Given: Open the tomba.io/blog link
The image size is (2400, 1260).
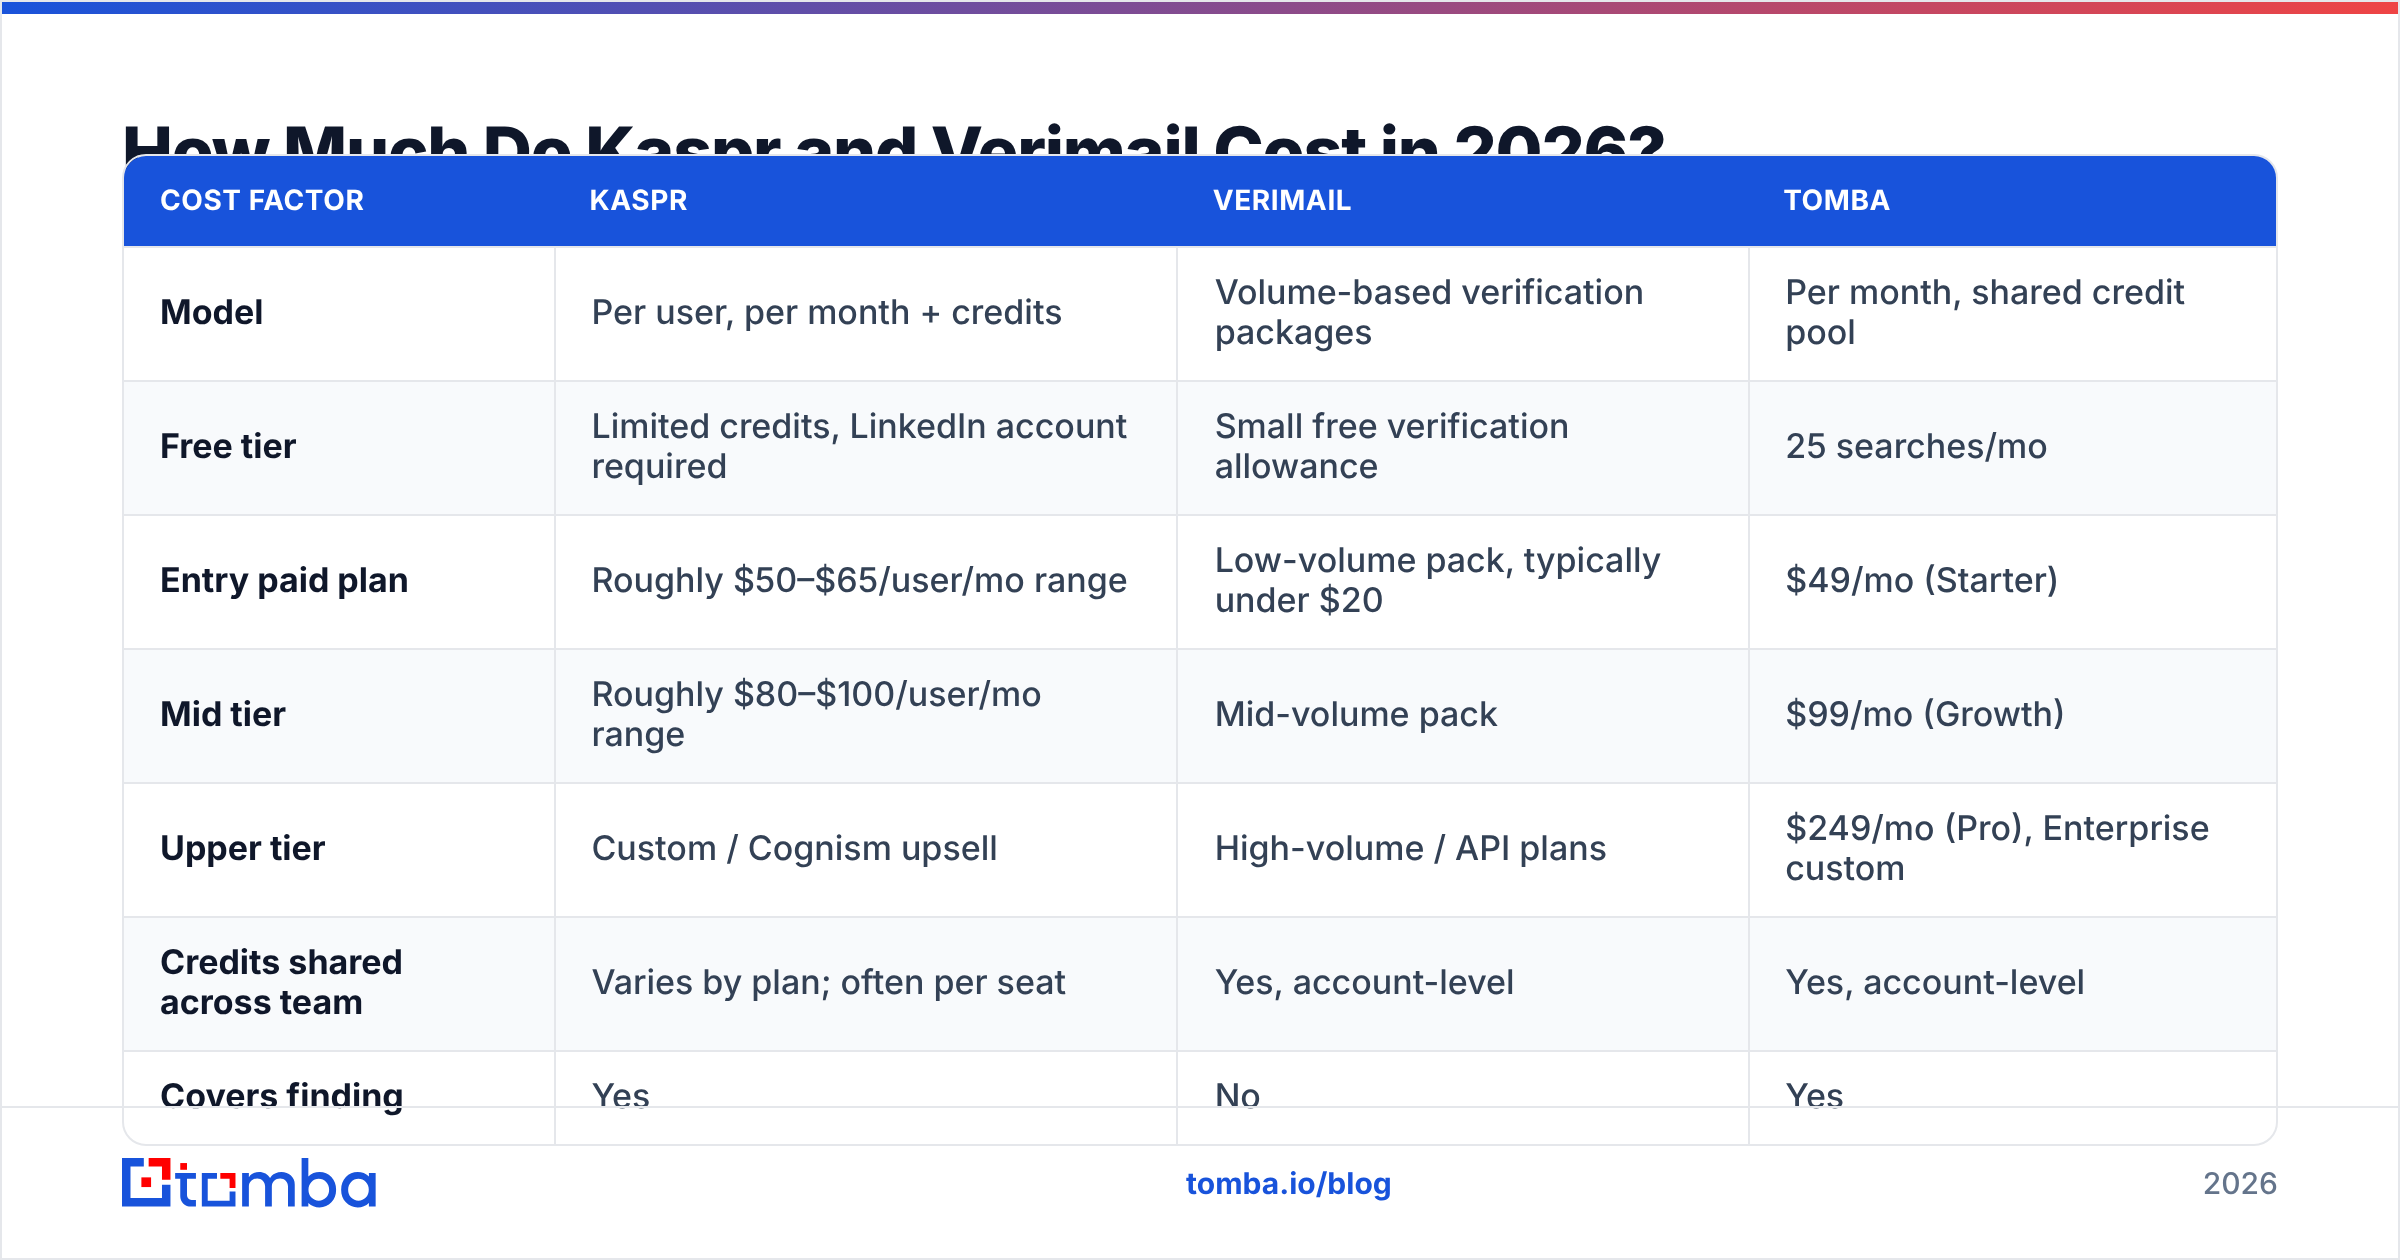Looking at the screenshot, I should [x=1288, y=1184].
